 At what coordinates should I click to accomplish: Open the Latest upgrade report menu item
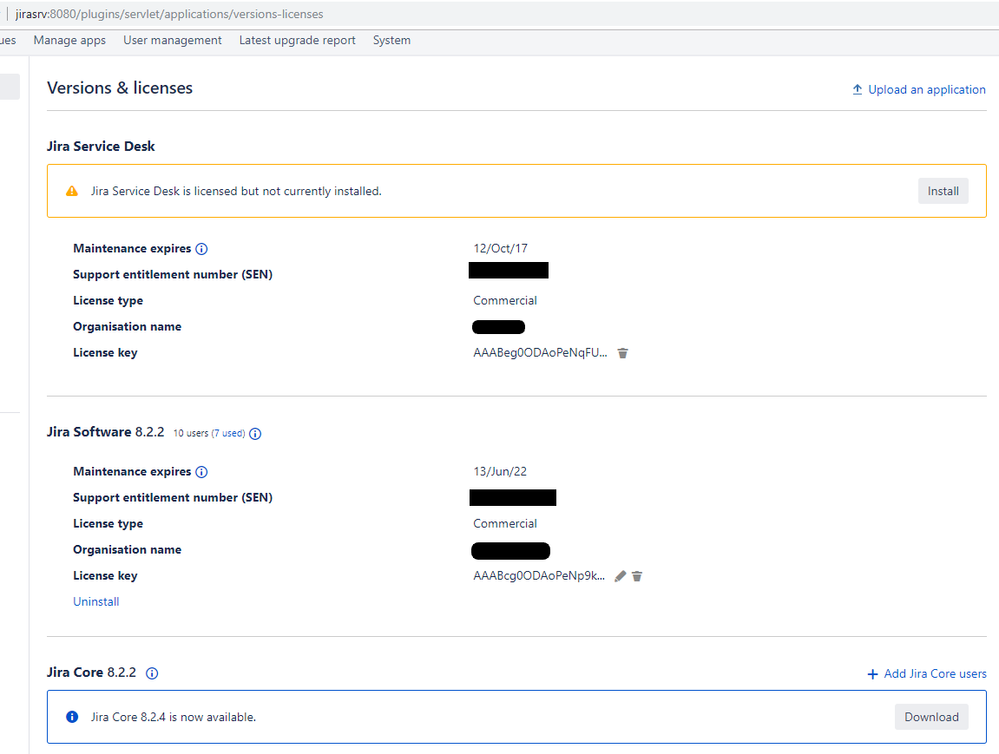(x=298, y=40)
